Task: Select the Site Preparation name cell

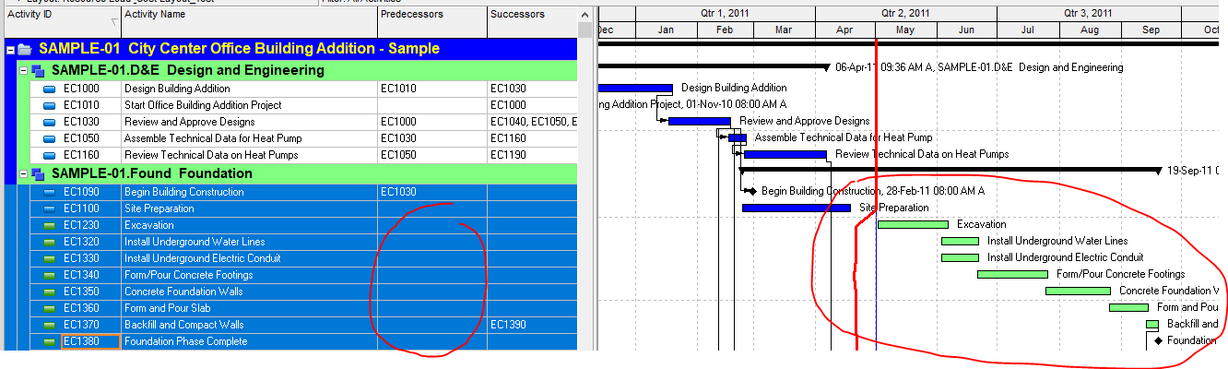Action: (x=249, y=208)
